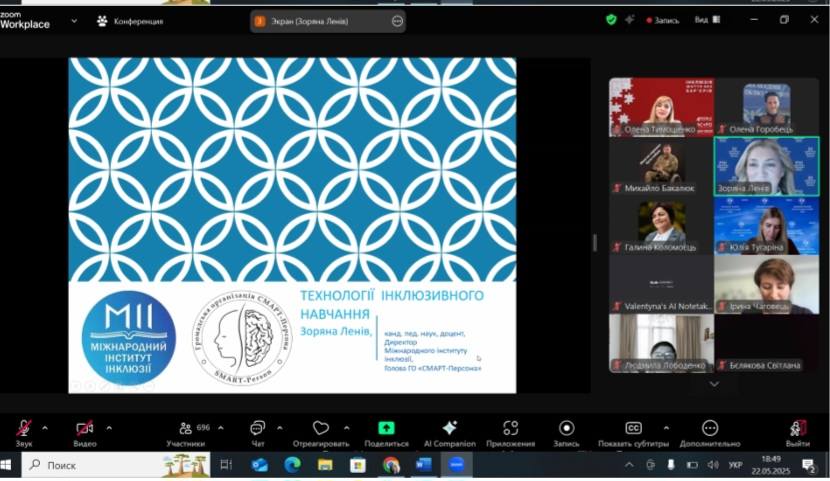Open the chat panel (Чат)

(258, 429)
